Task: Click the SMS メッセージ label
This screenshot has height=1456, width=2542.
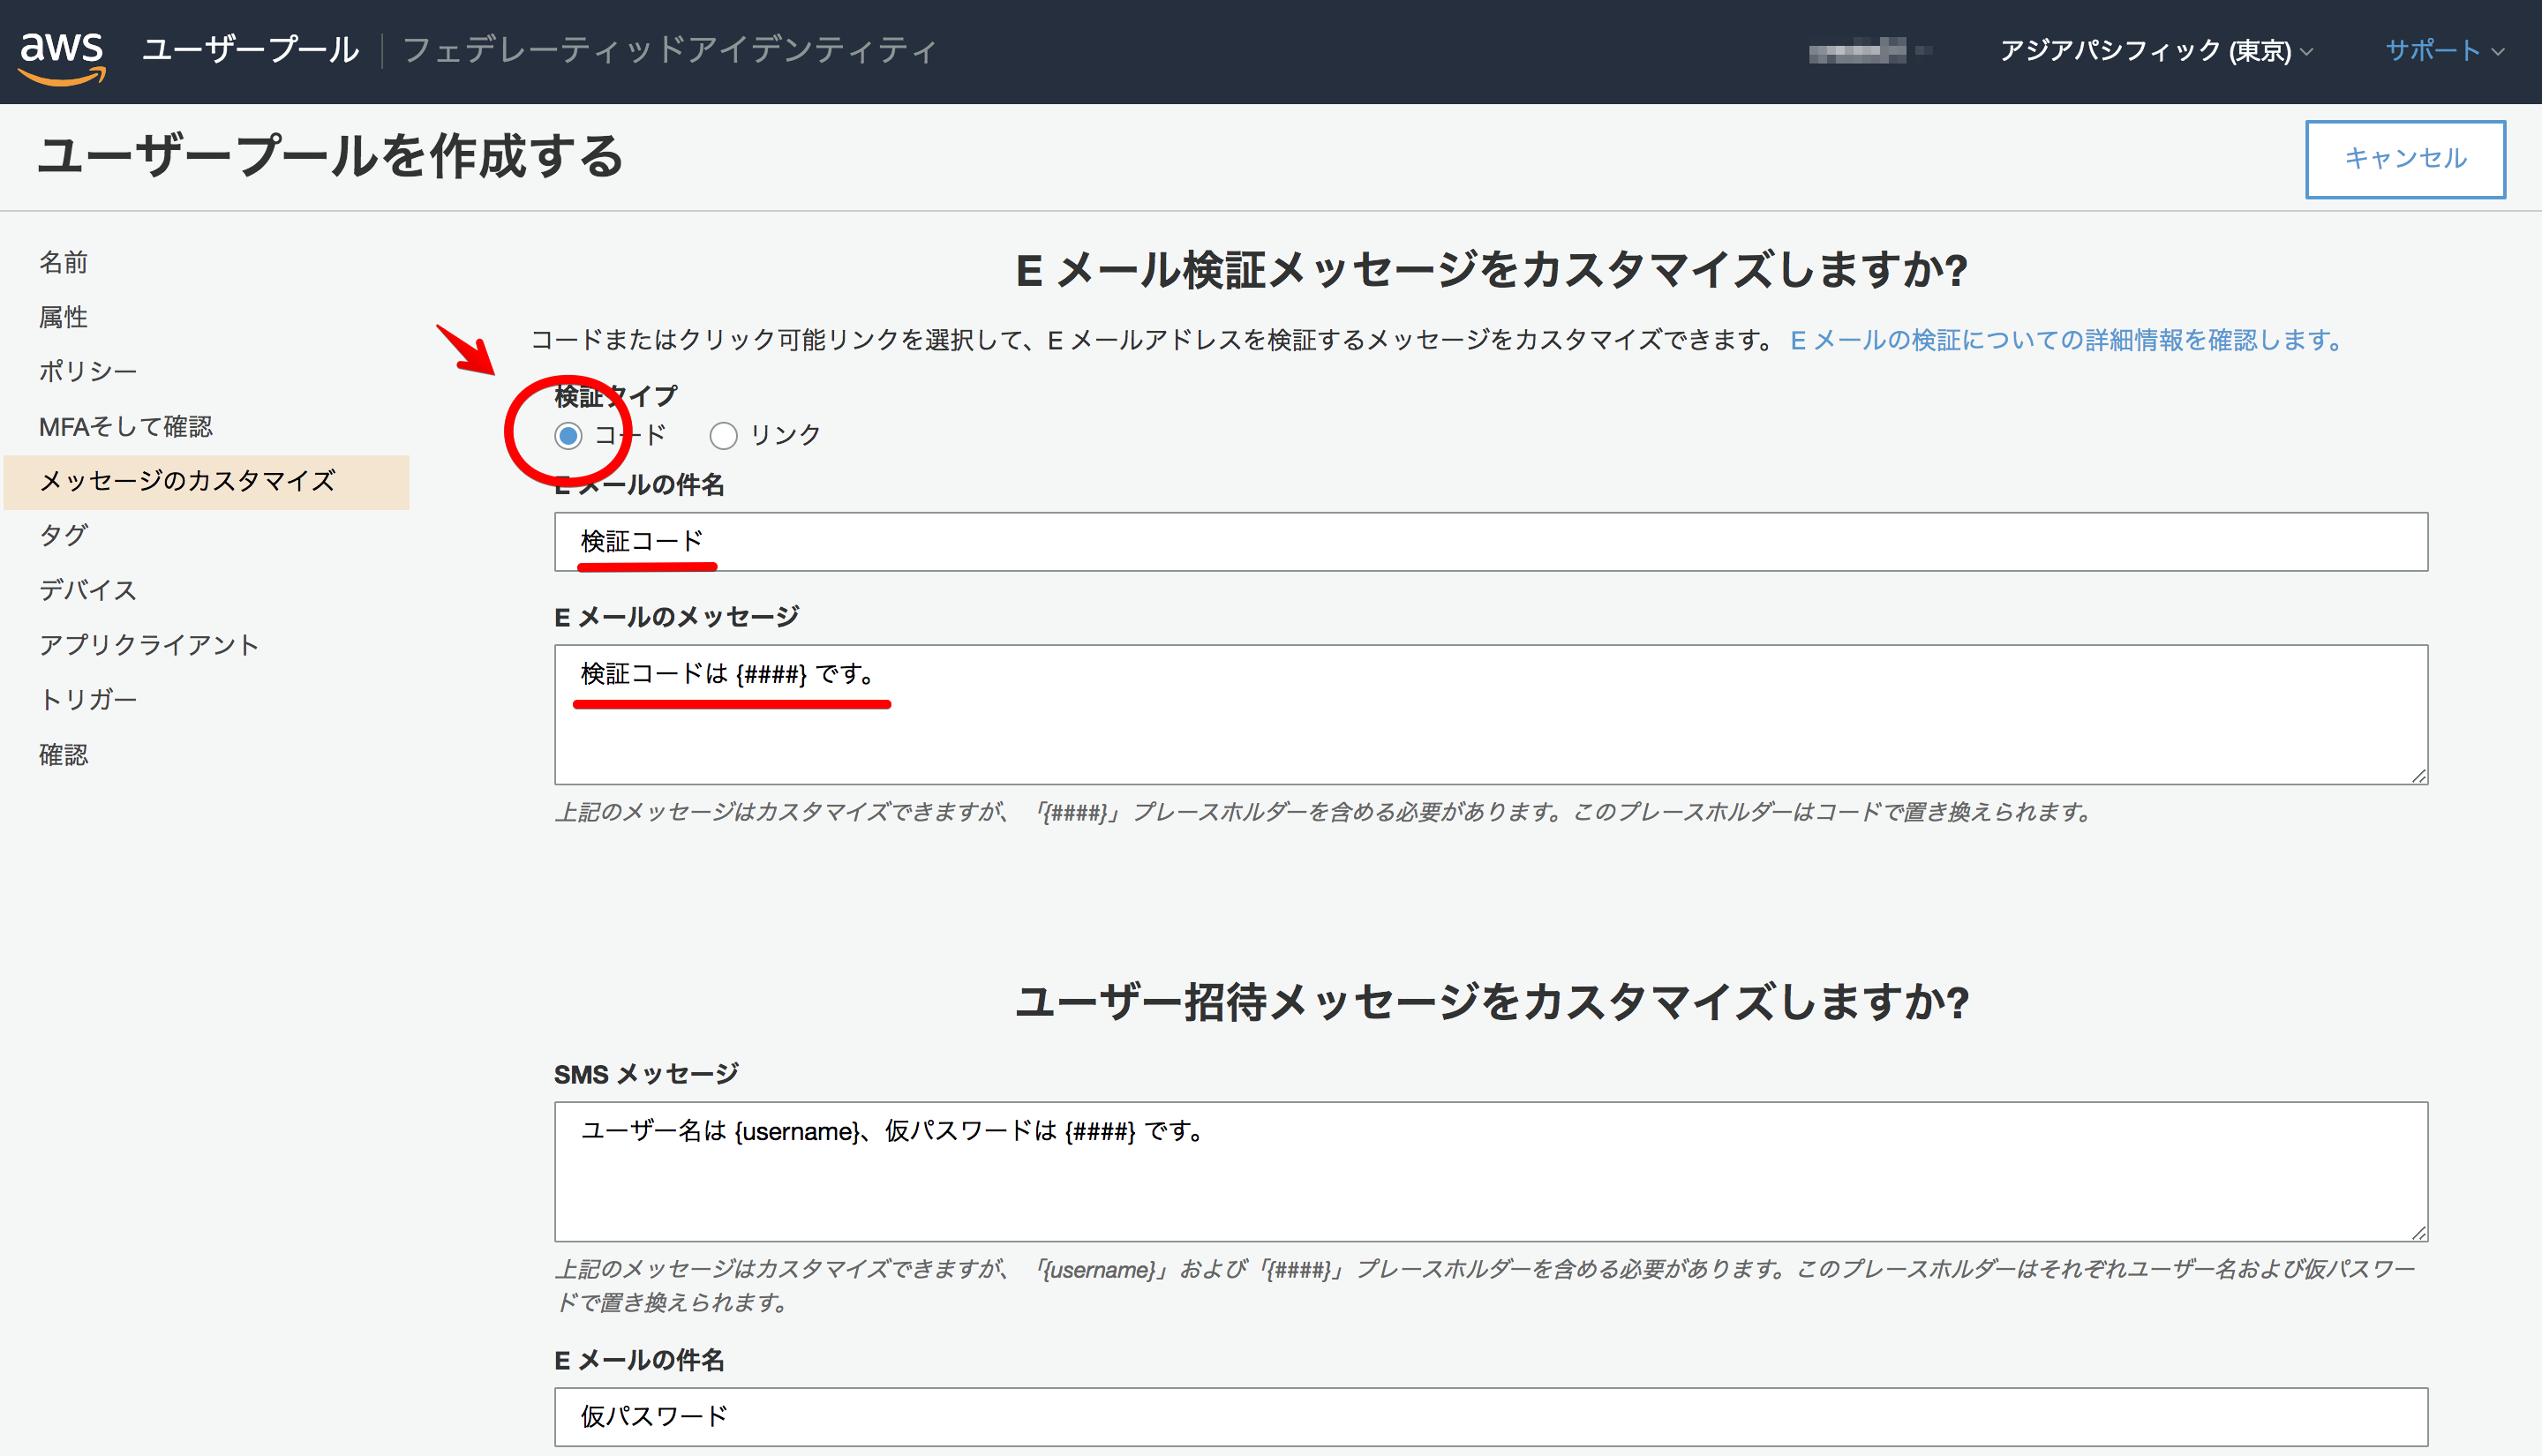Action: point(646,1074)
